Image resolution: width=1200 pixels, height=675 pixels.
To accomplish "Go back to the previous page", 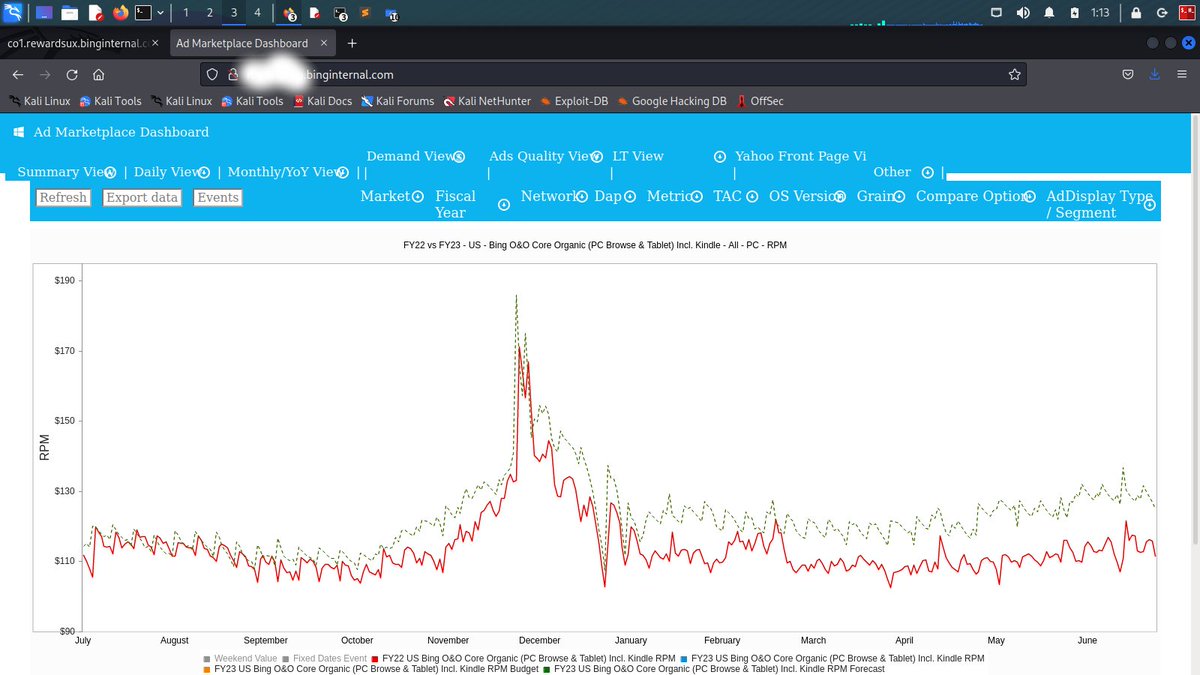I will click(x=18, y=75).
